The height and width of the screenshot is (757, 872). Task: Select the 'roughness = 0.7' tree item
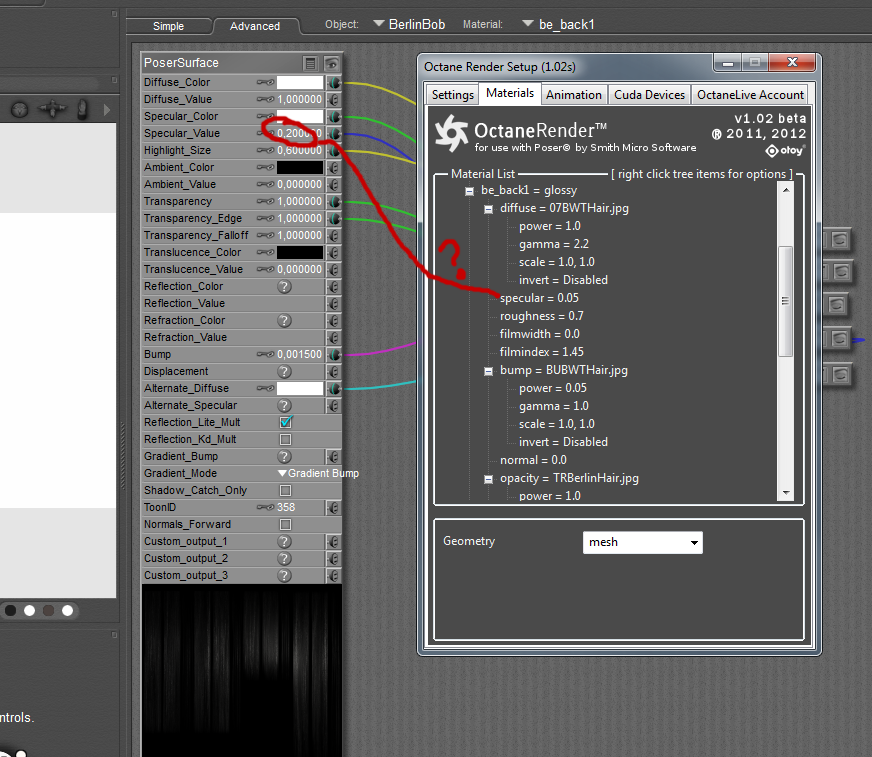(542, 316)
